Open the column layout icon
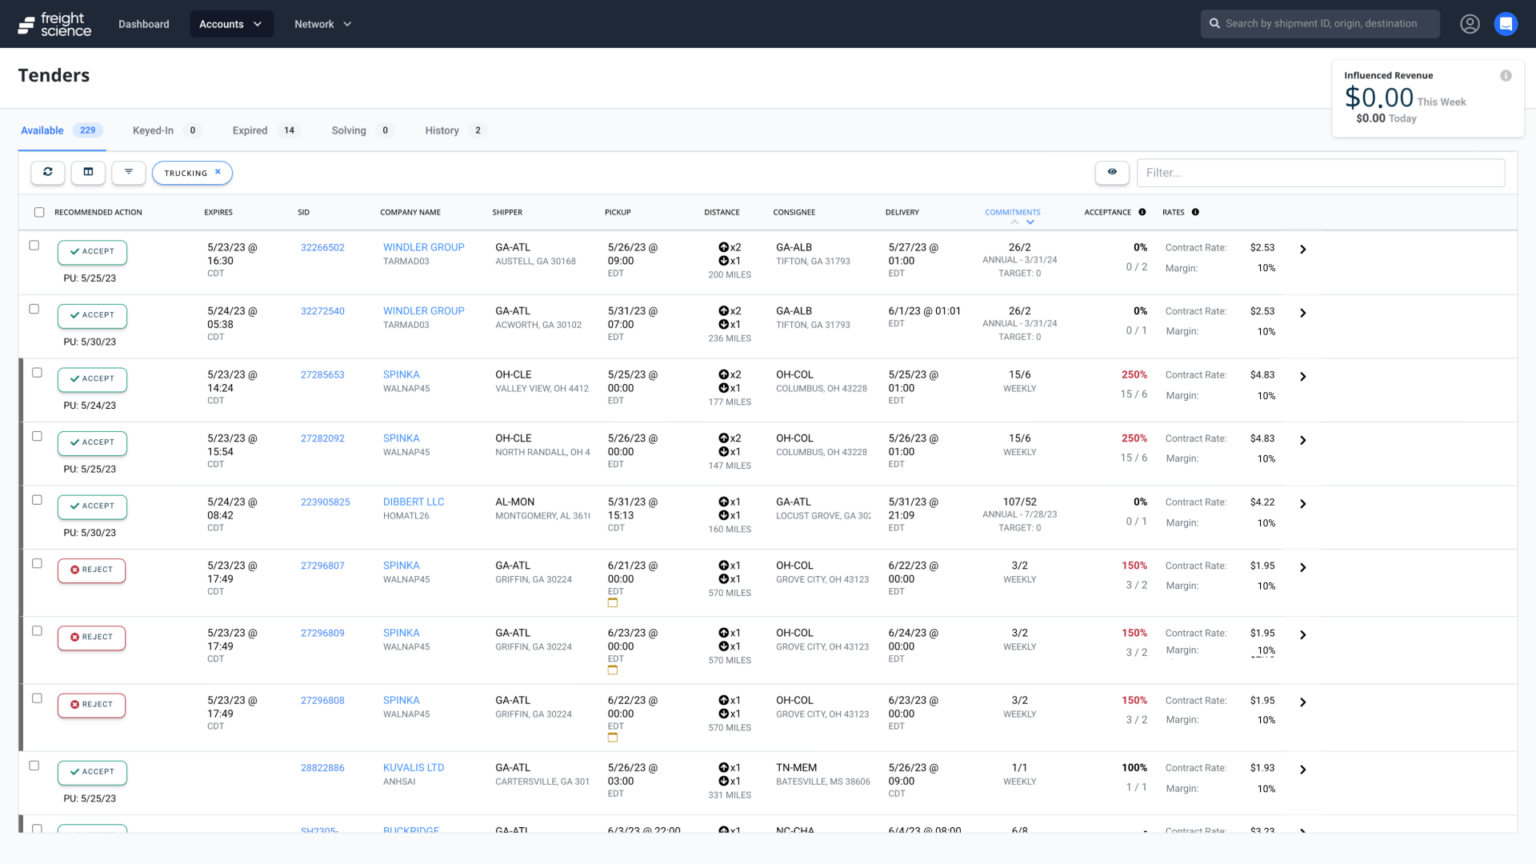The image size is (1536, 864). [x=88, y=172]
